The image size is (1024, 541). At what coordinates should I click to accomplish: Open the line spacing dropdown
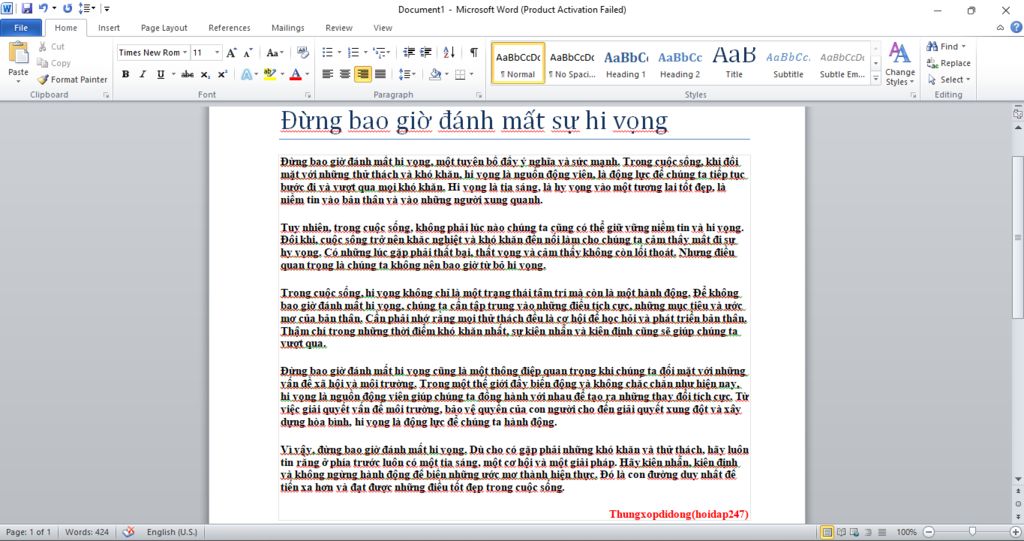coord(413,74)
